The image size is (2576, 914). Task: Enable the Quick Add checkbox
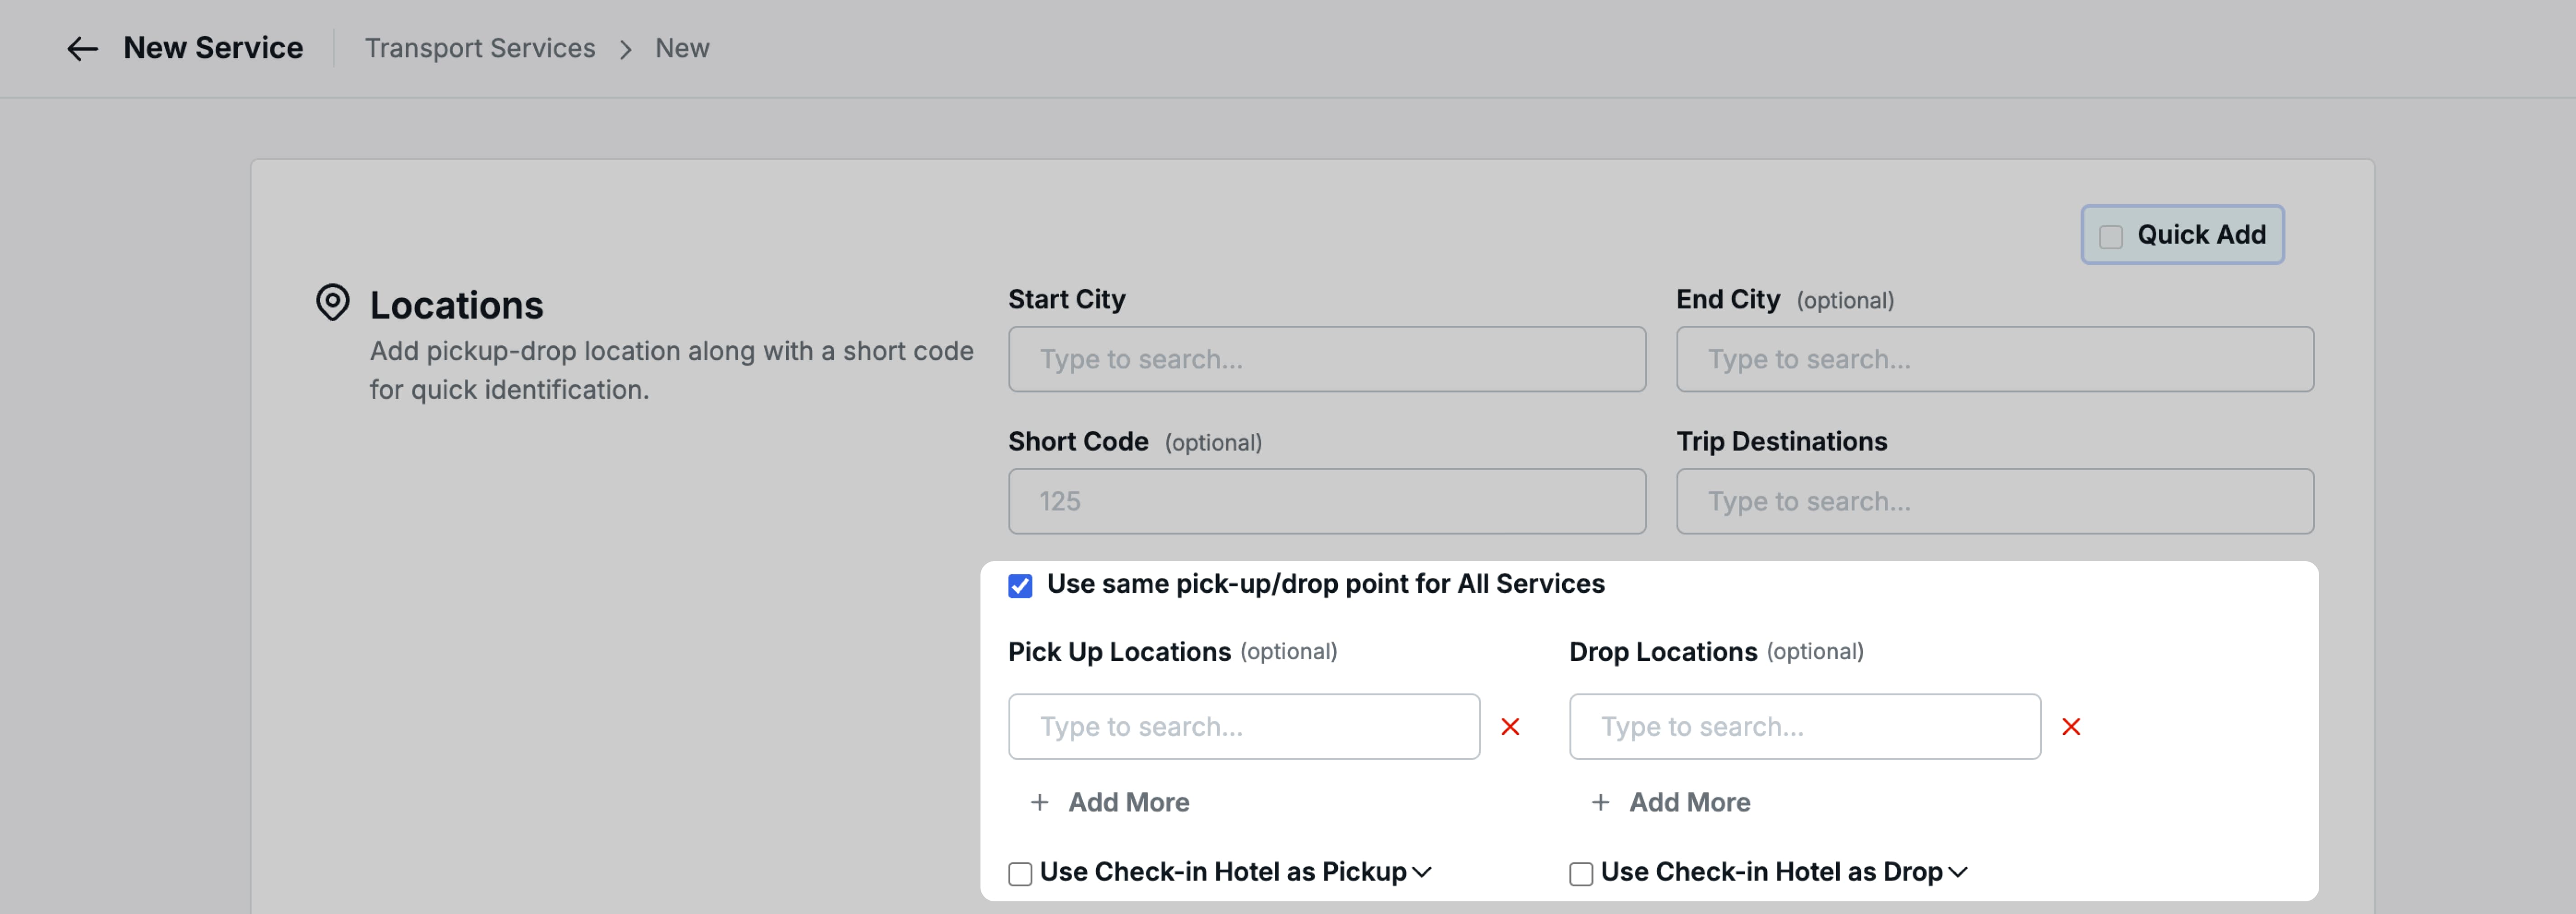click(2111, 237)
